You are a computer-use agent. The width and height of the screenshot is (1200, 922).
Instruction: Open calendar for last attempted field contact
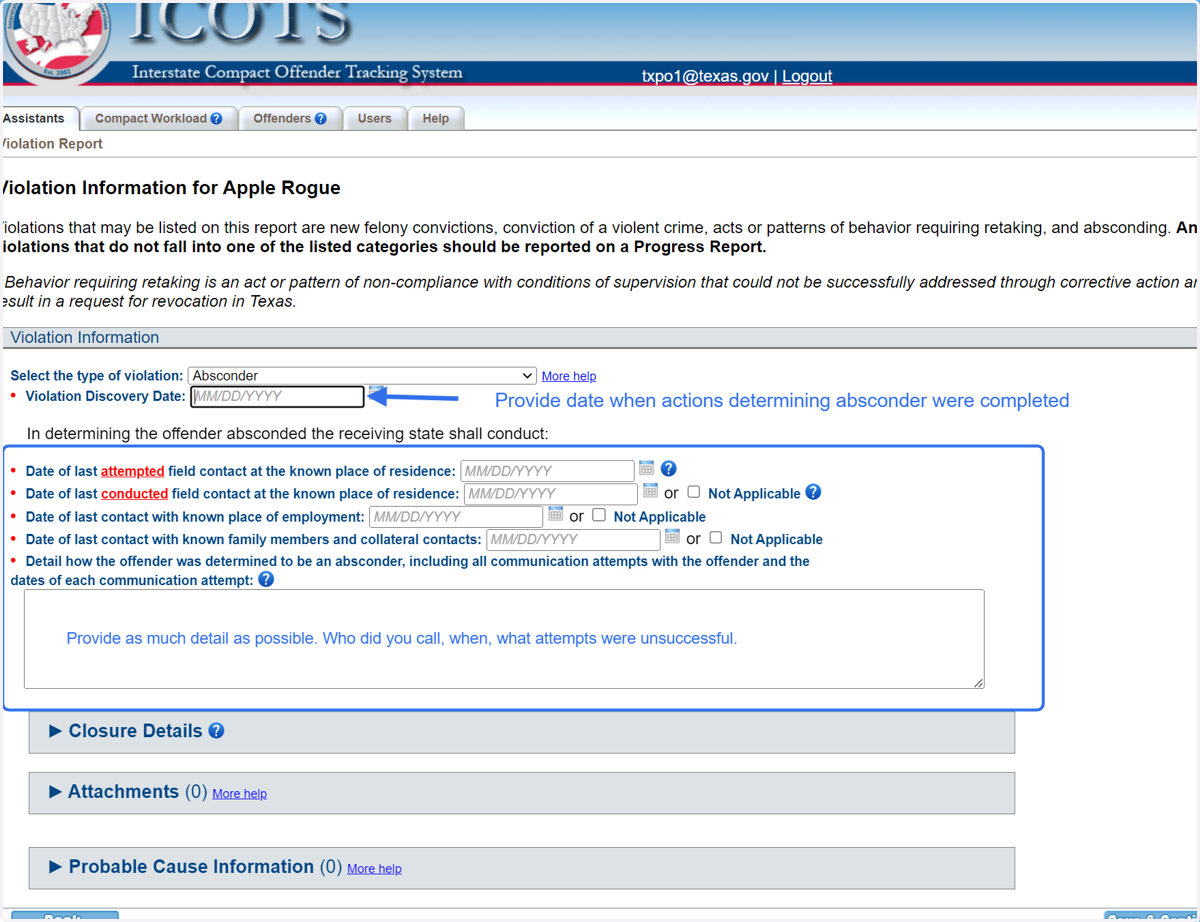coord(646,468)
